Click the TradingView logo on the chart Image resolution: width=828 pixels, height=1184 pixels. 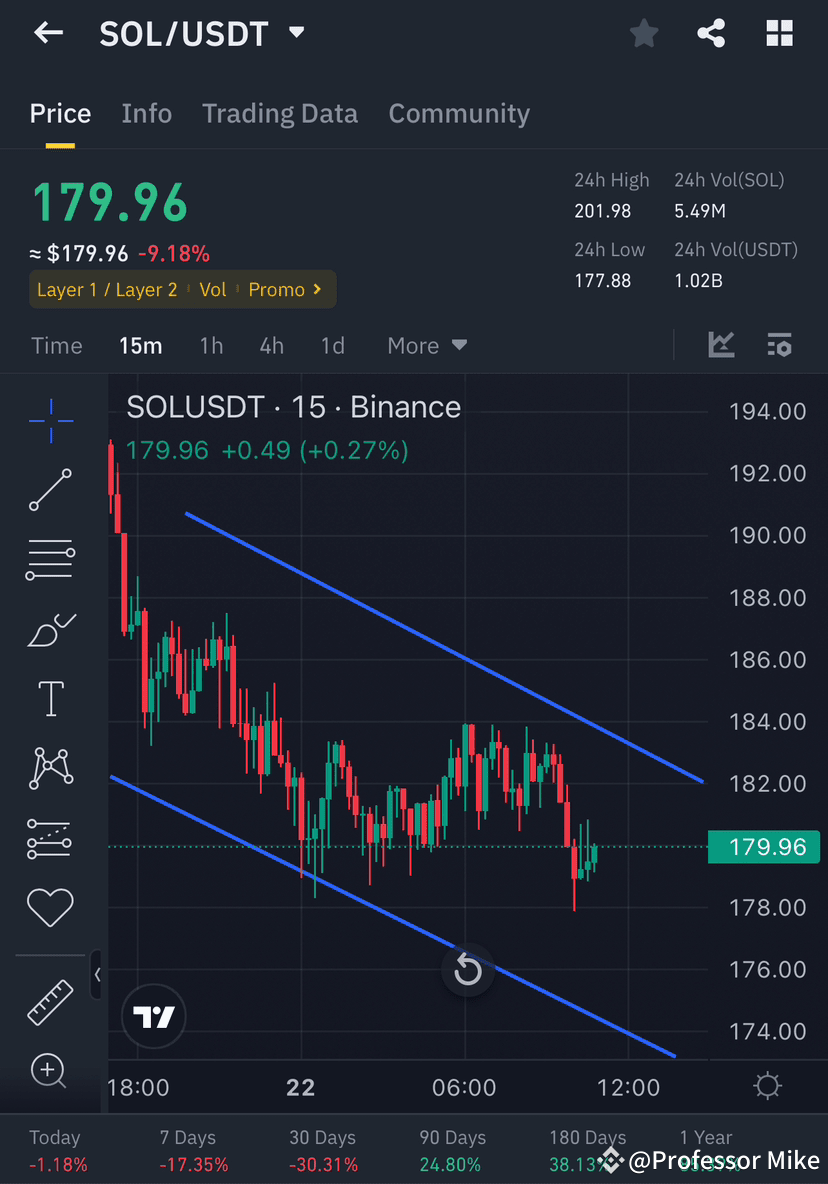point(153,1016)
